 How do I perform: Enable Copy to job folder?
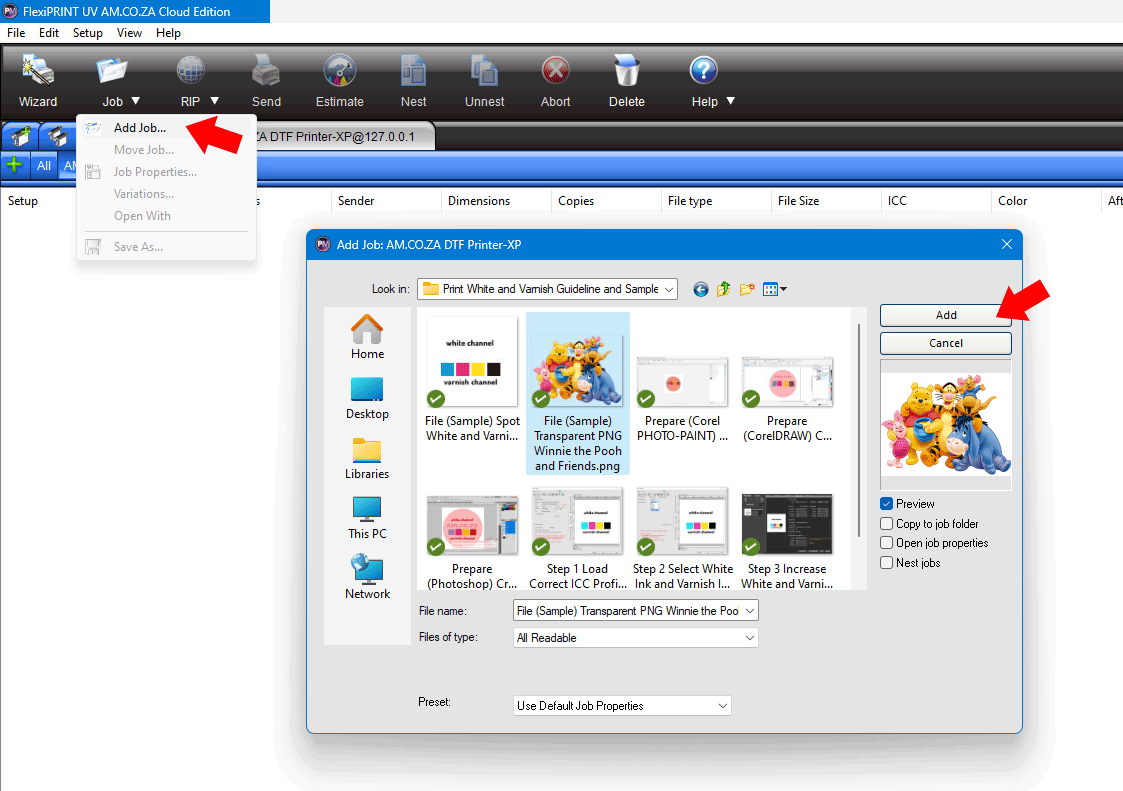[x=887, y=524]
